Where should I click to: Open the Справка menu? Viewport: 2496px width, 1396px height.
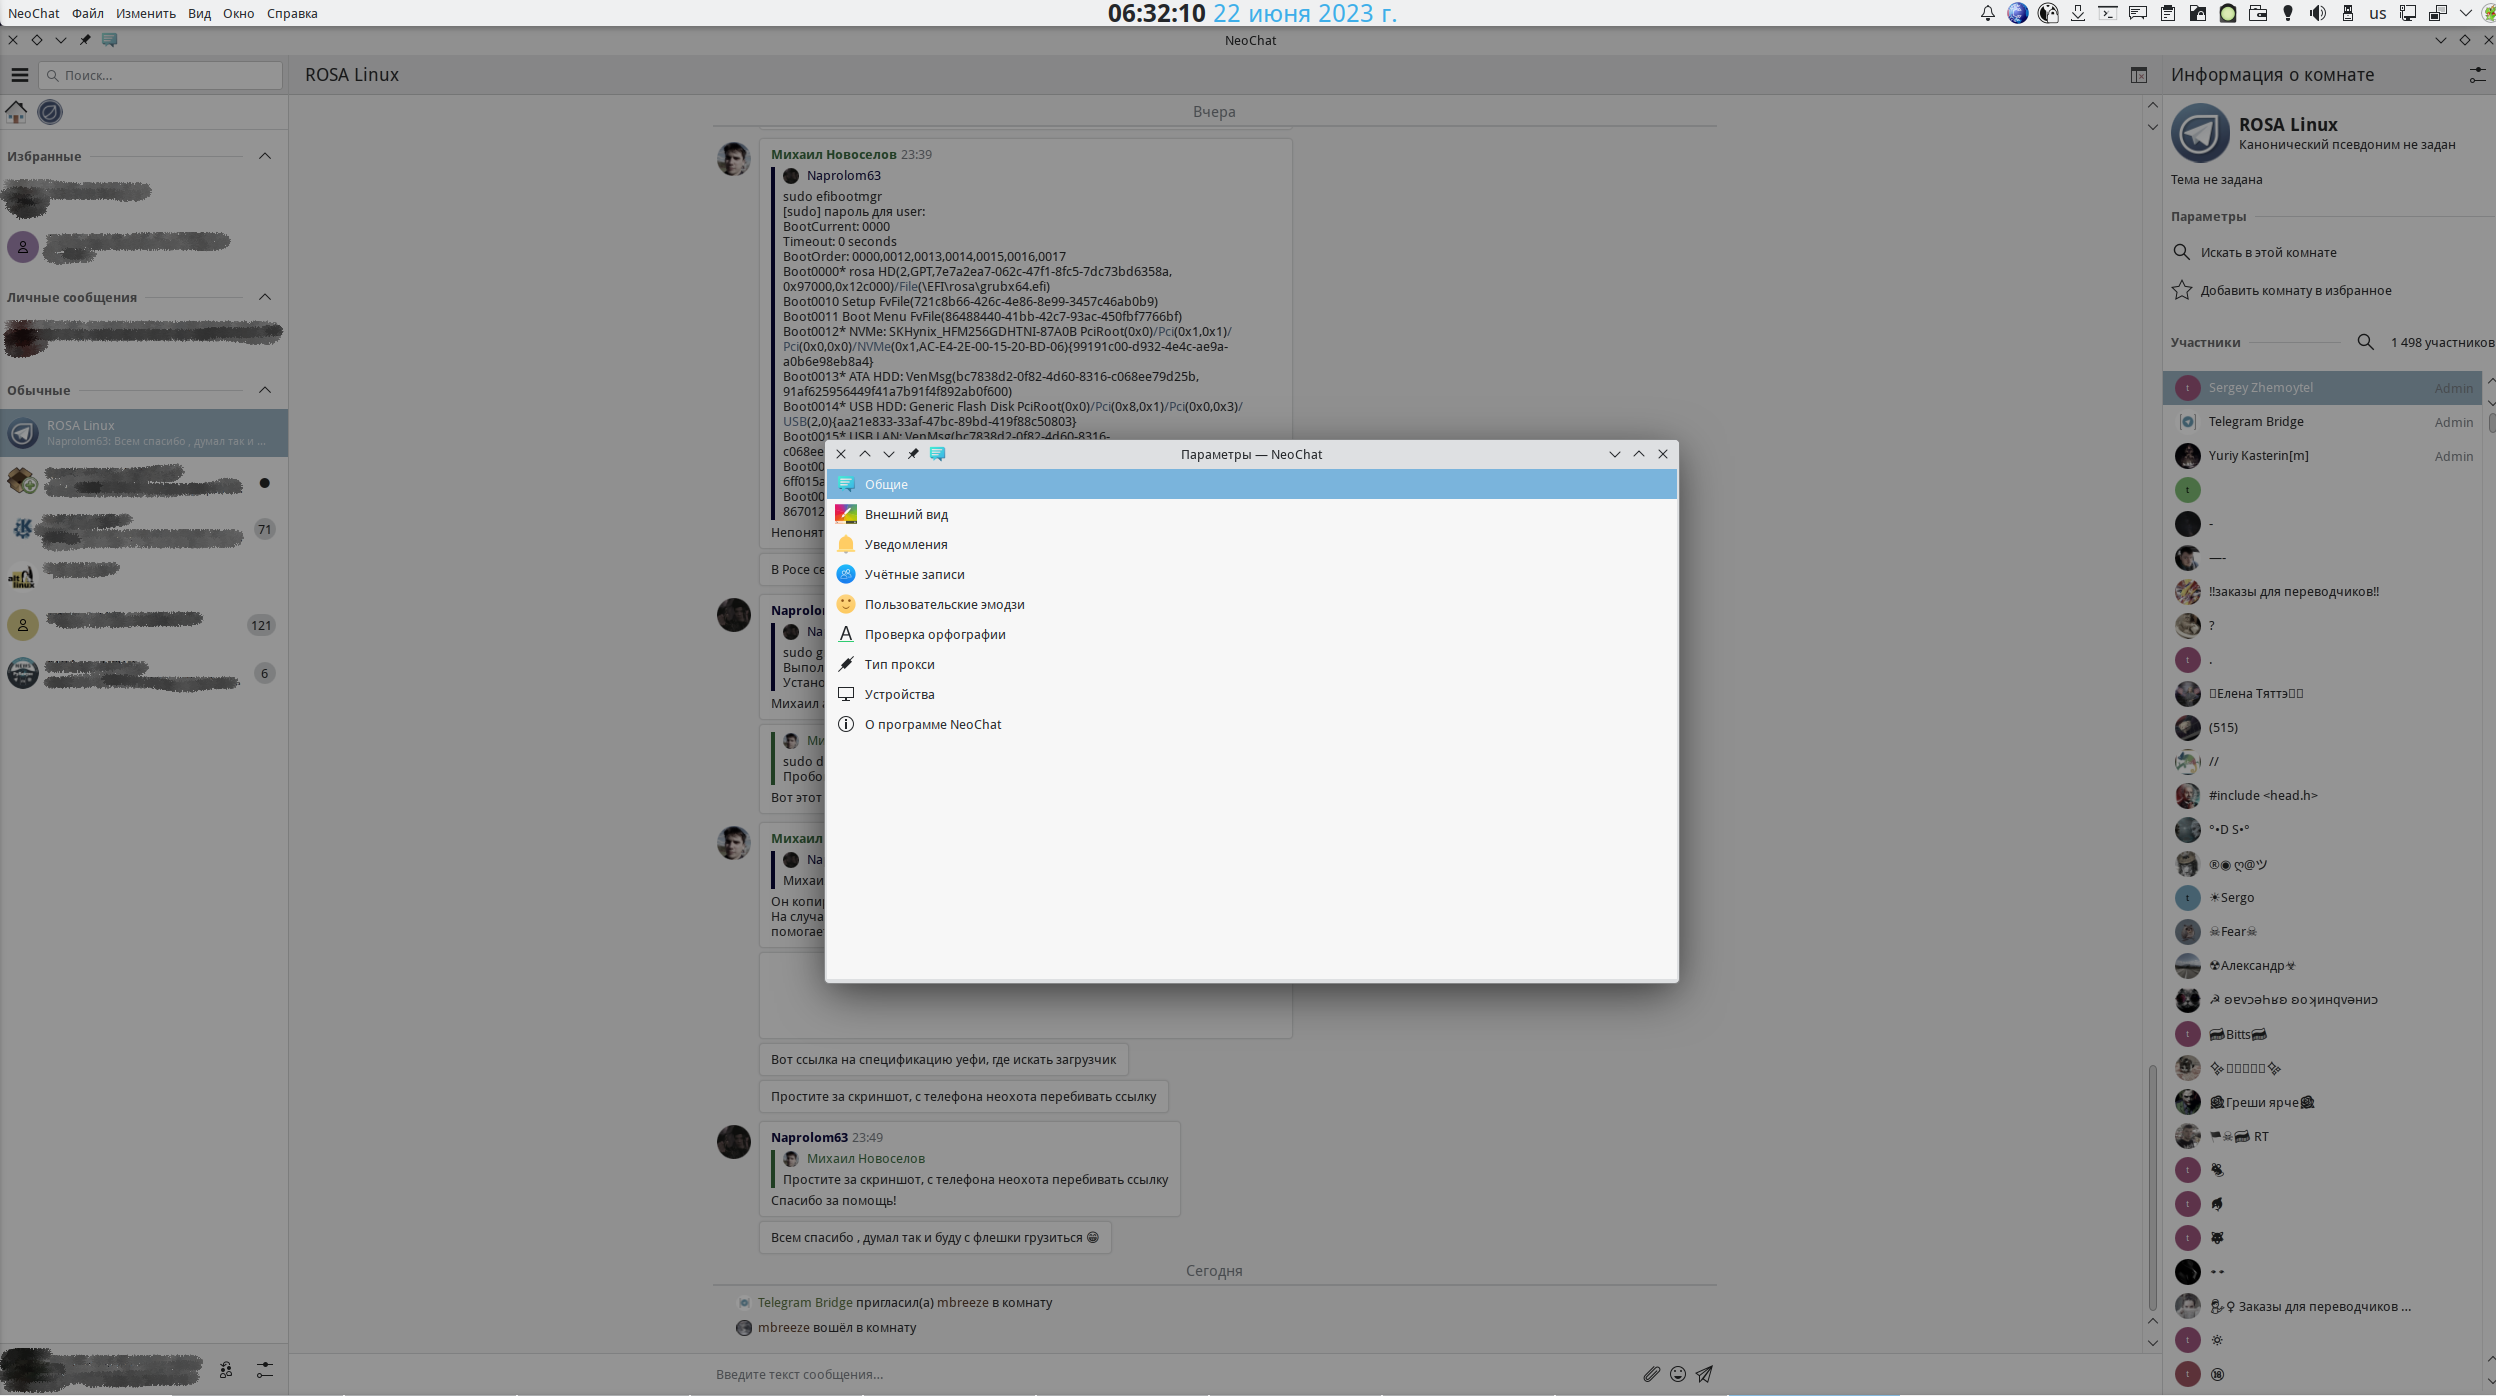click(x=292, y=13)
